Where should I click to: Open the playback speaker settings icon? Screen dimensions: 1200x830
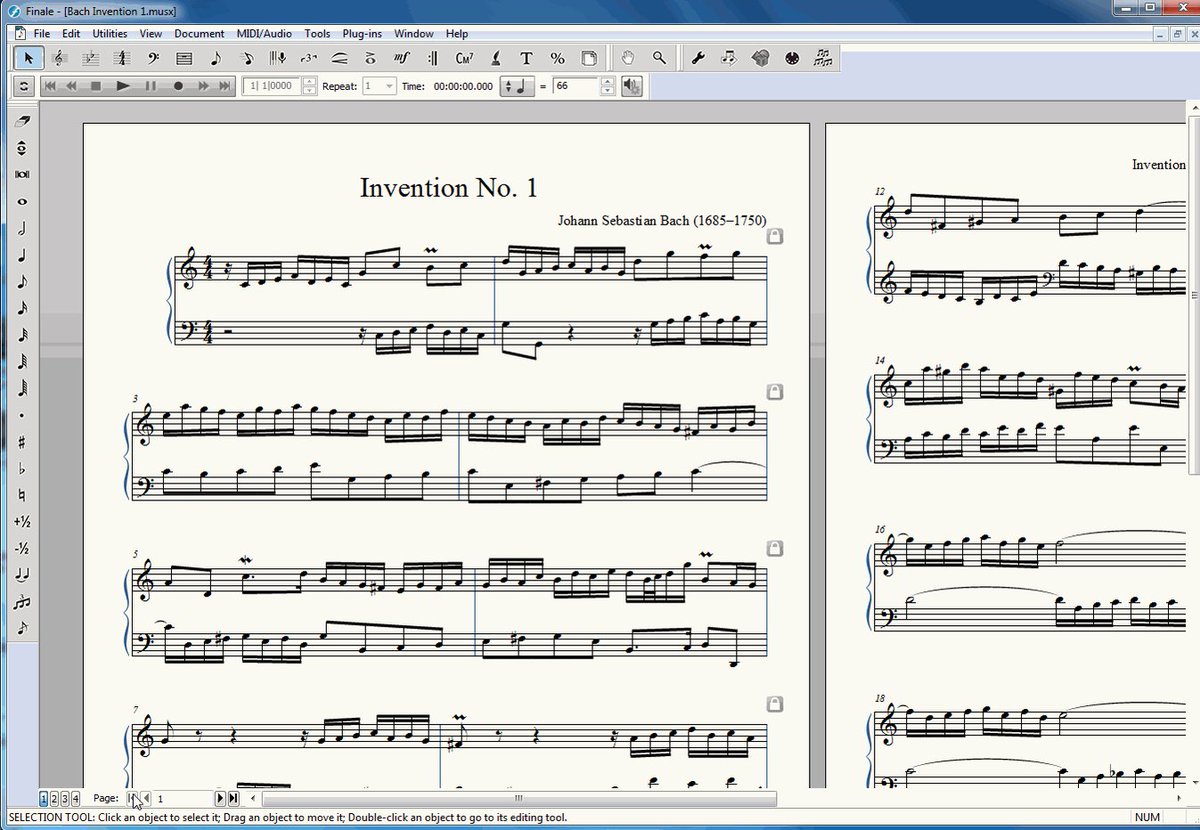click(x=632, y=86)
